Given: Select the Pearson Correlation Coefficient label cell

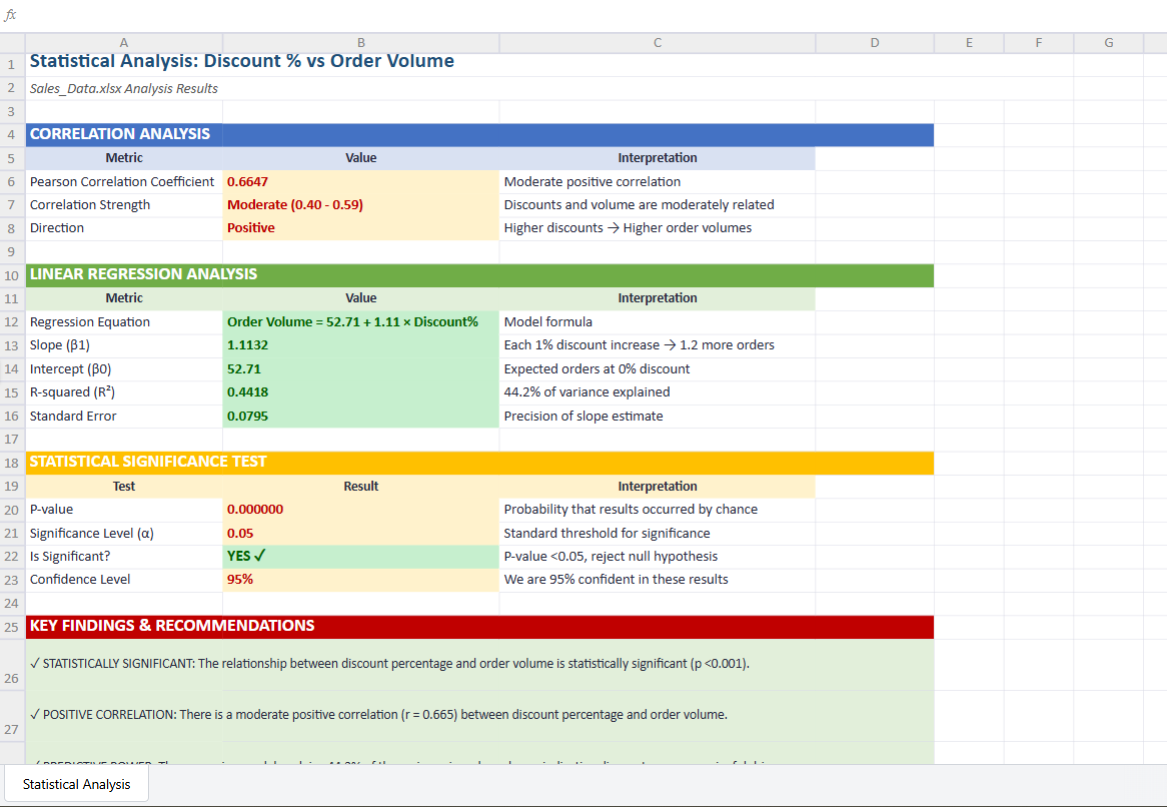Looking at the screenshot, I should click(x=122, y=181).
